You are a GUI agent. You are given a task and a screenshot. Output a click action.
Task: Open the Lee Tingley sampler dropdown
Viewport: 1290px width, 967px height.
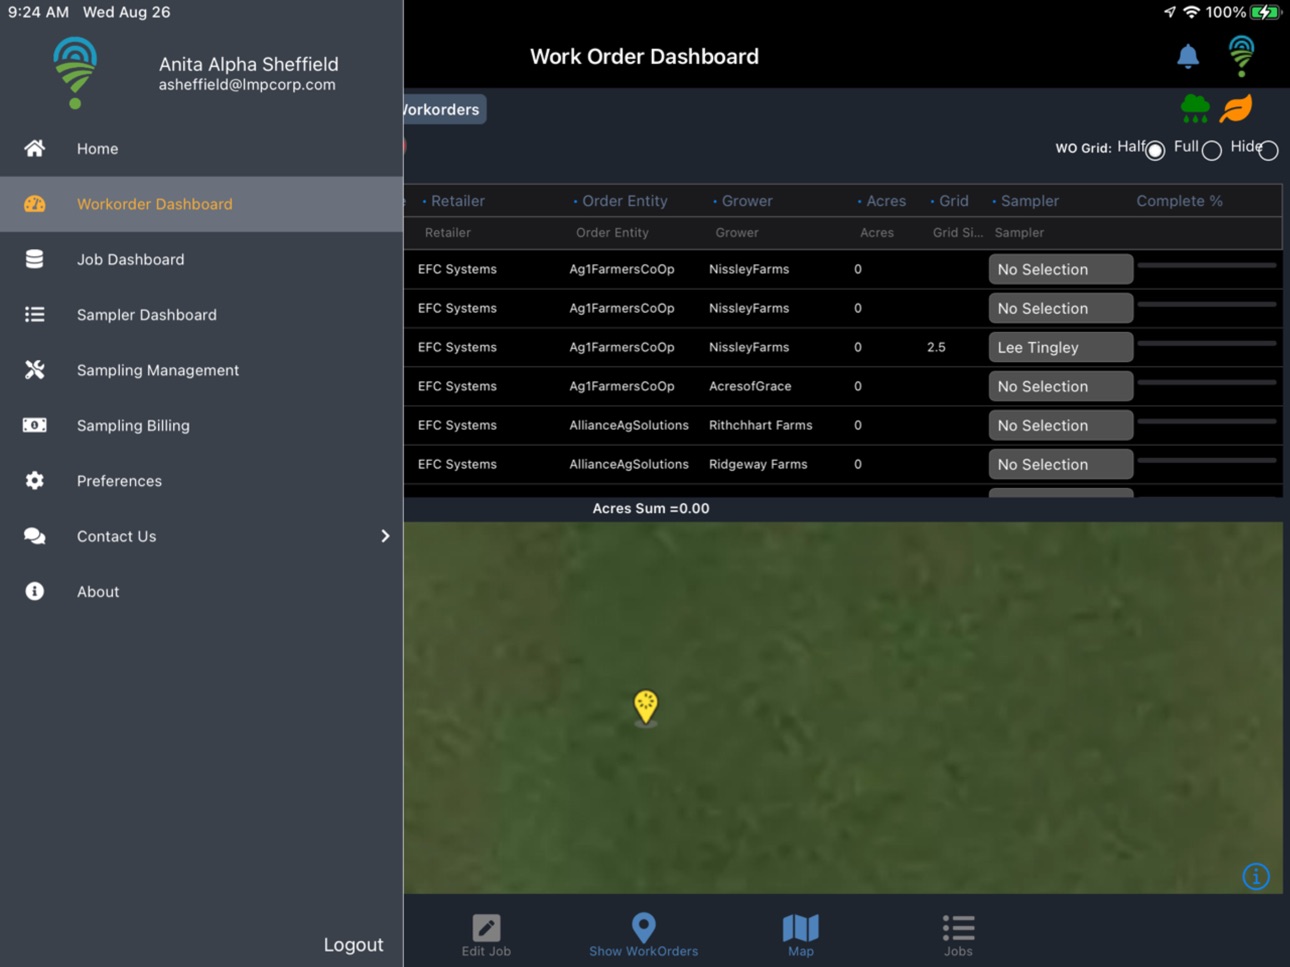pos(1060,347)
